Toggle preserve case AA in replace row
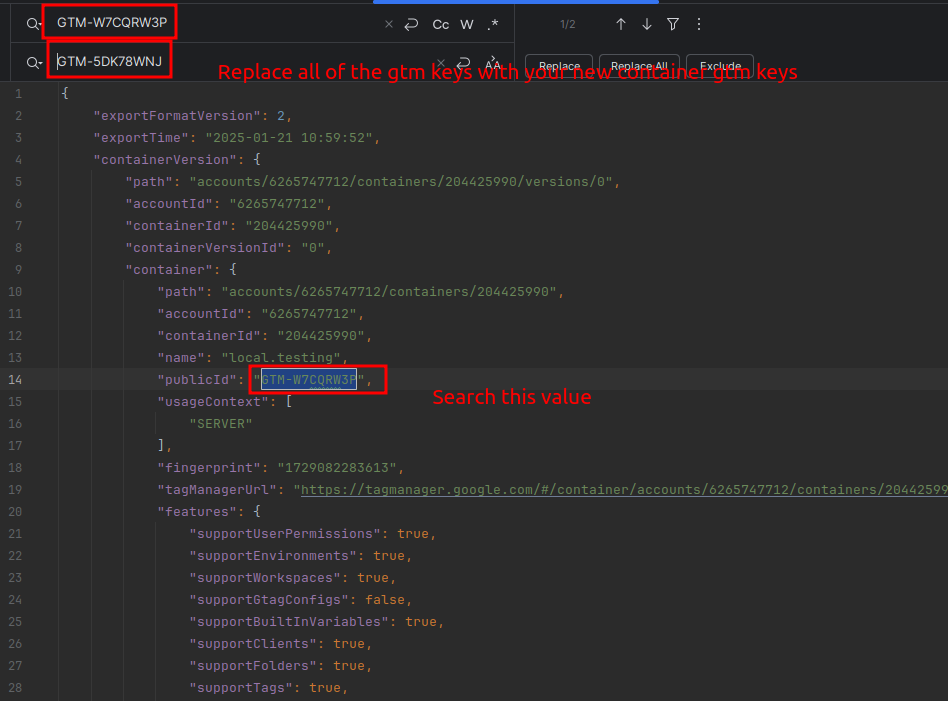 coord(493,64)
